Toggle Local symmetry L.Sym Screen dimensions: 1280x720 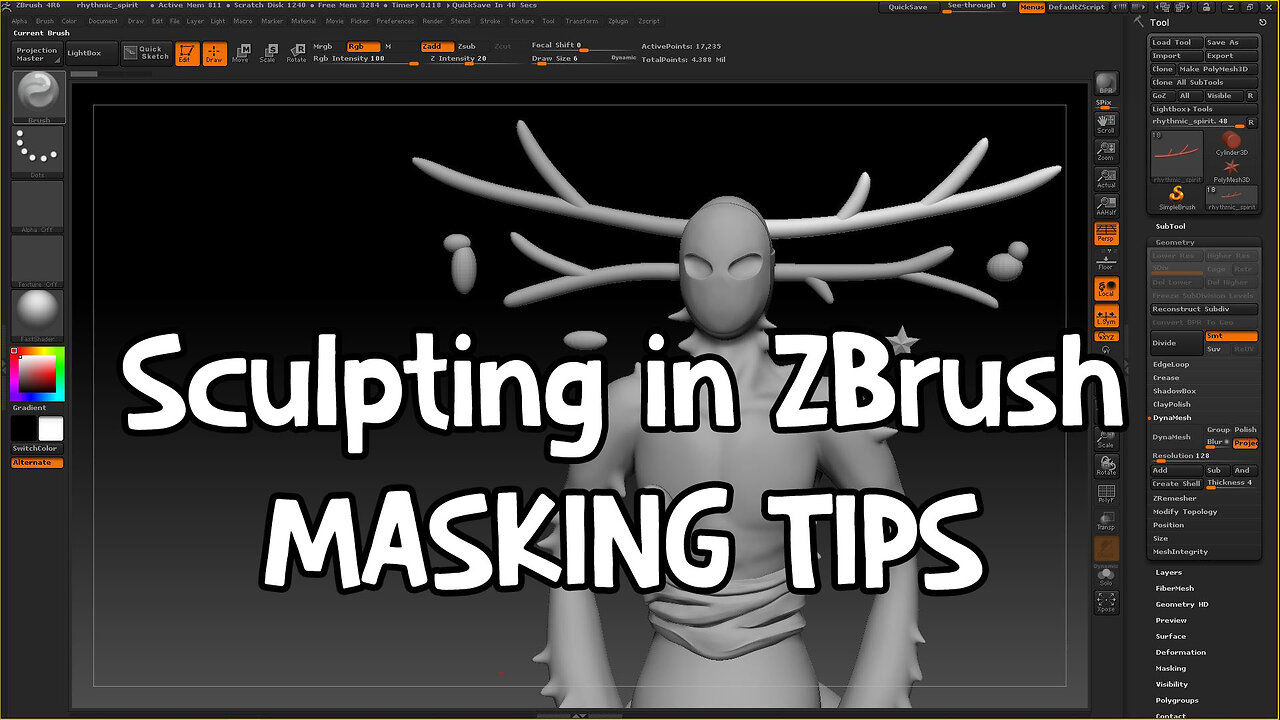pyautogui.click(x=1106, y=316)
